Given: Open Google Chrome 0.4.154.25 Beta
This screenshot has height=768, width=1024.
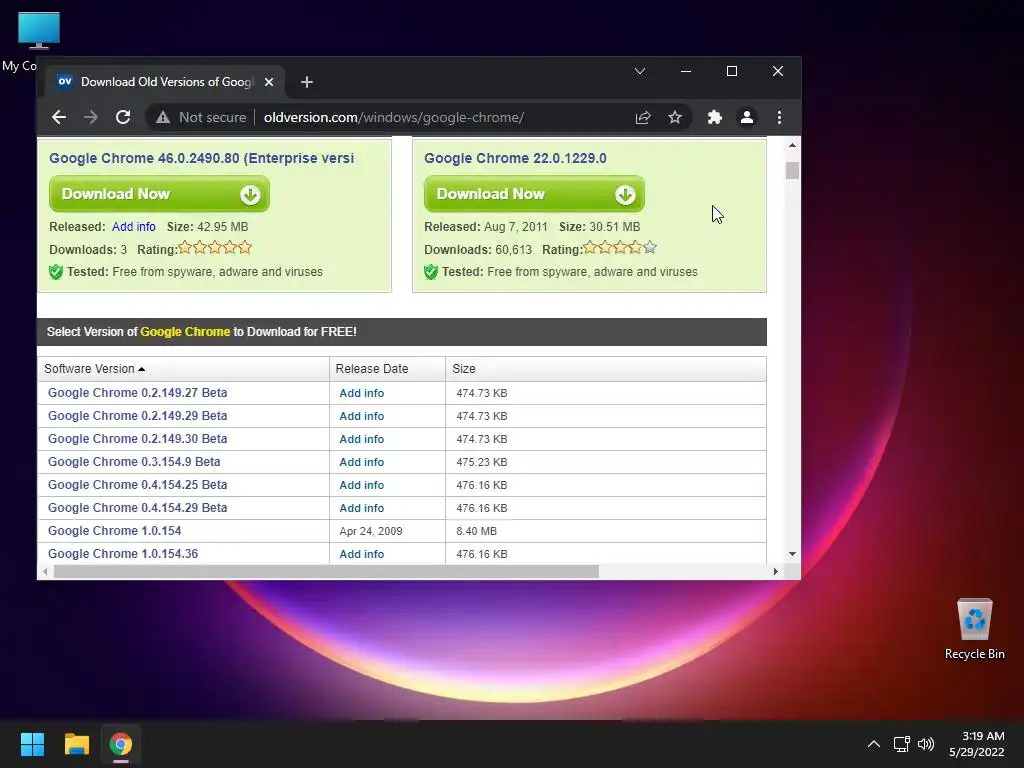Looking at the screenshot, I should point(137,485).
